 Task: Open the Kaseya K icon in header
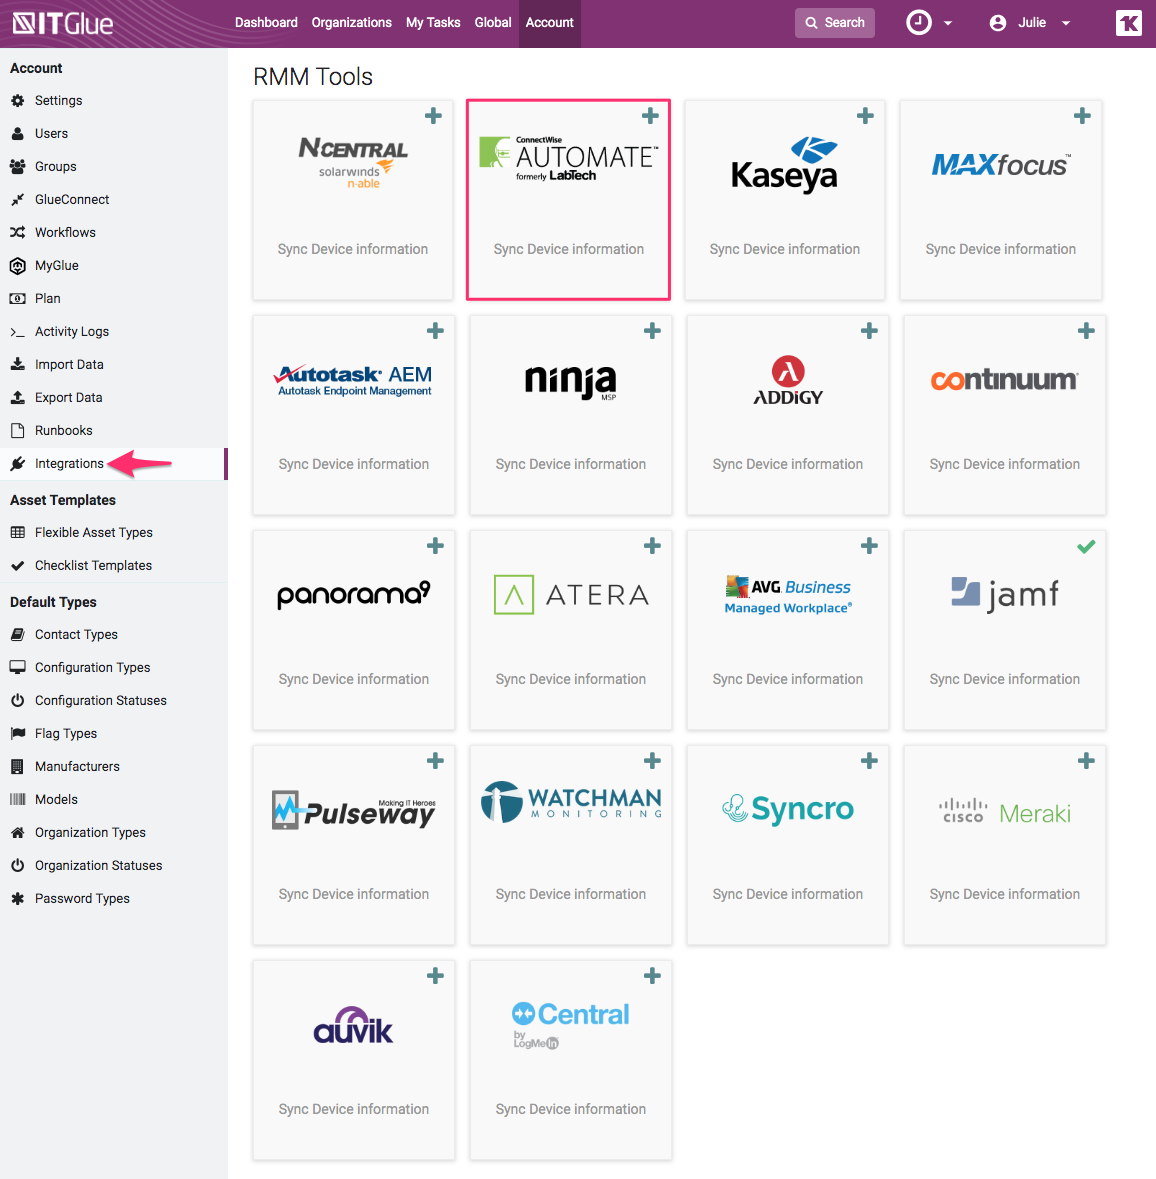(x=1128, y=23)
